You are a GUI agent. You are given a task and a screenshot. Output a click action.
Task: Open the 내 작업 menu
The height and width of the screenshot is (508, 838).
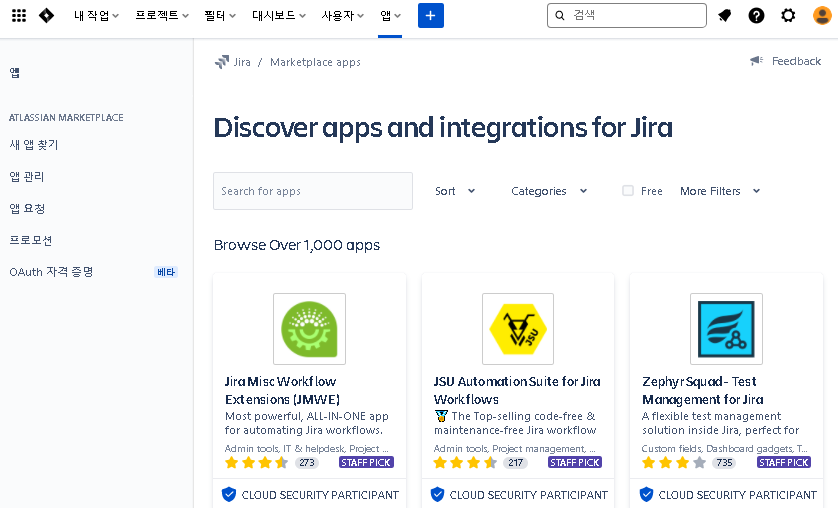coord(96,15)
